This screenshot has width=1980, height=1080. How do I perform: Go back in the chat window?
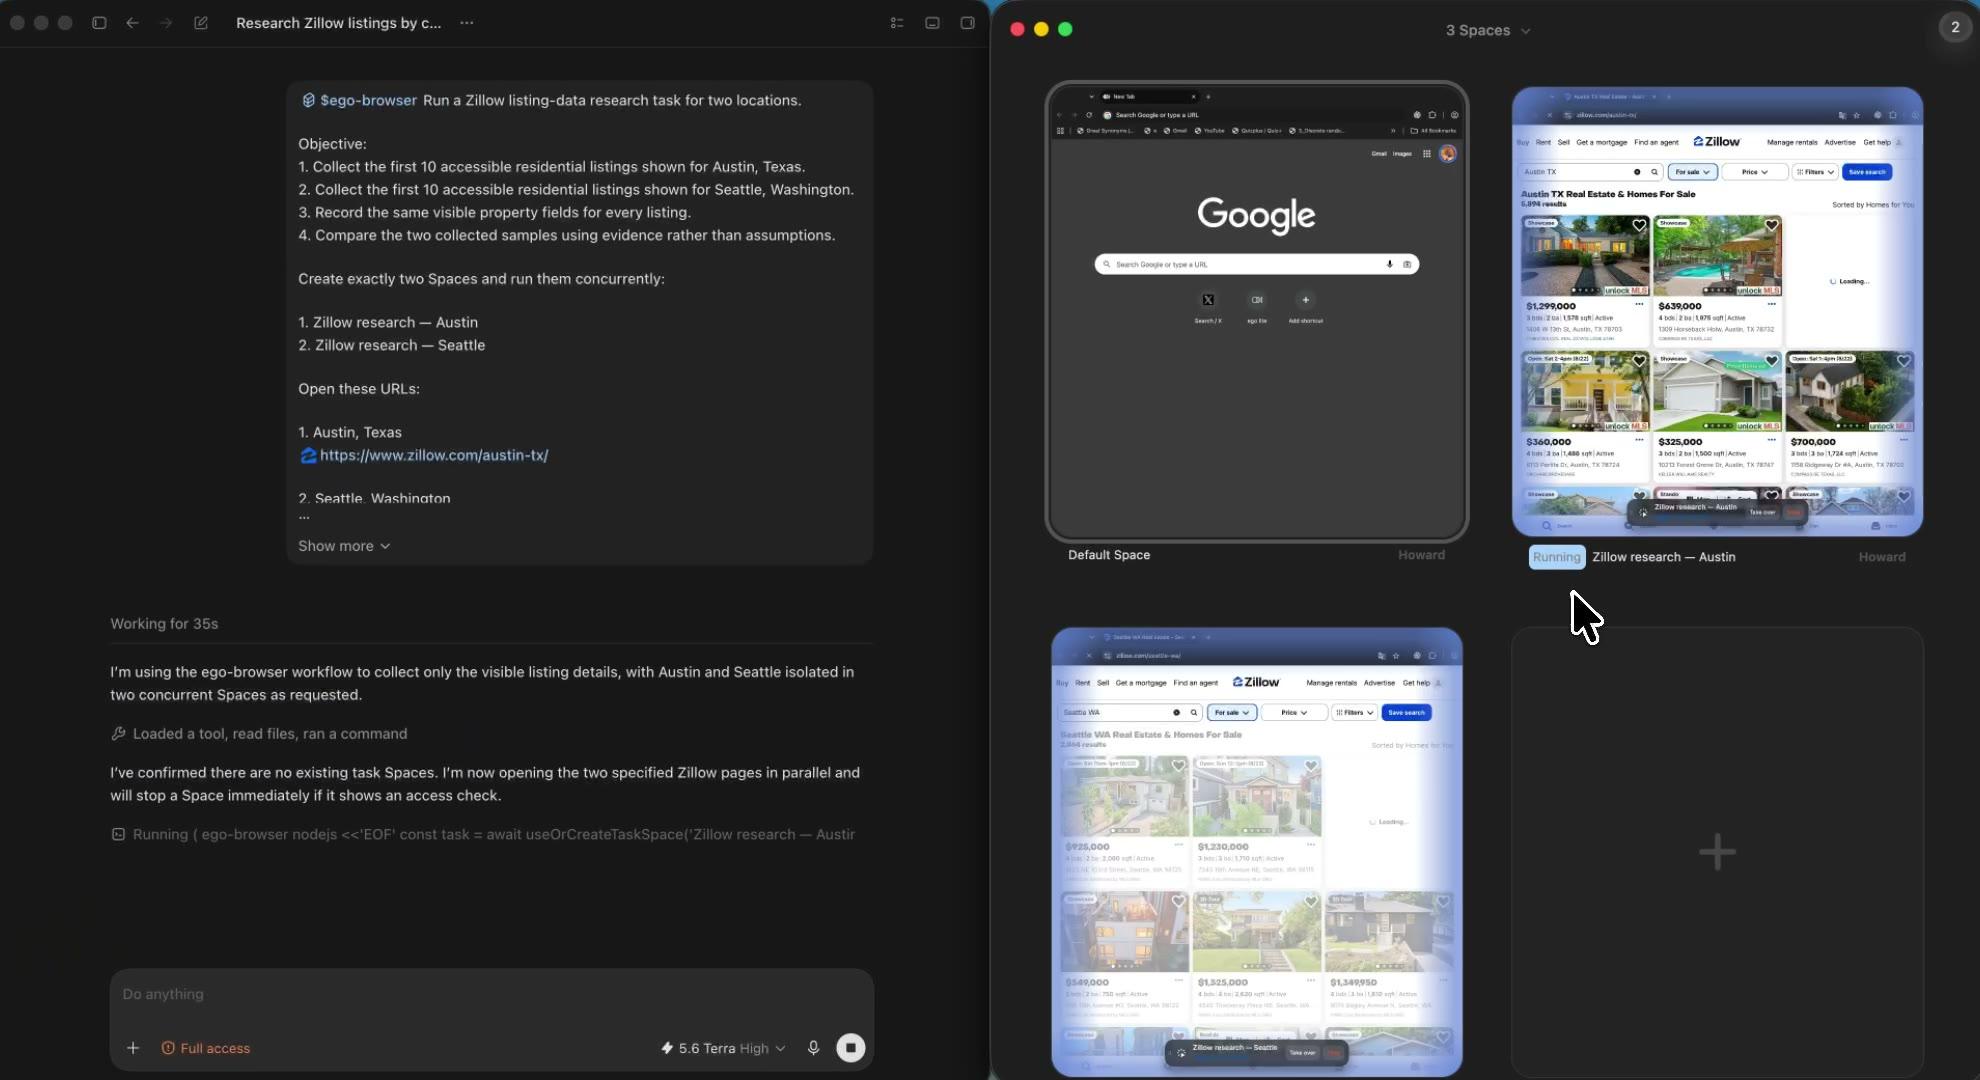pos(132,22)
